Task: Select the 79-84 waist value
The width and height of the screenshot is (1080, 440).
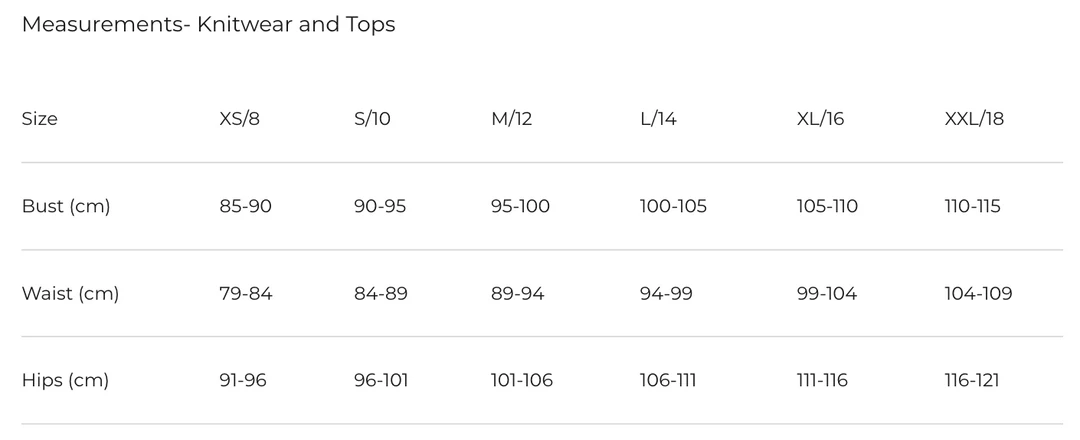Action: coord(245,294)
